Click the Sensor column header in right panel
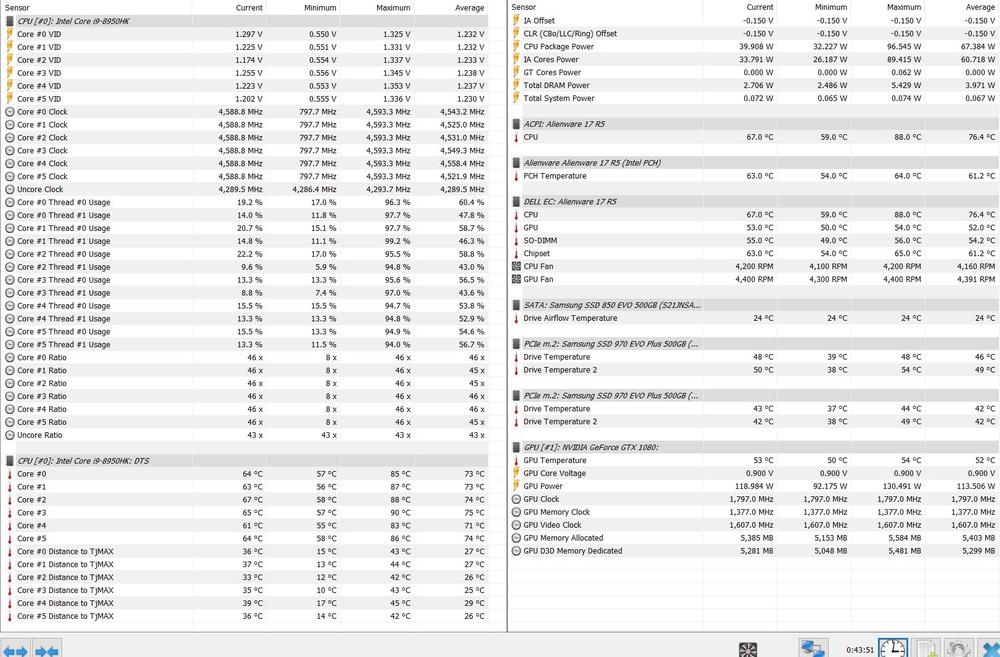This screenshot has height=657, width=1000. (524, 7)
